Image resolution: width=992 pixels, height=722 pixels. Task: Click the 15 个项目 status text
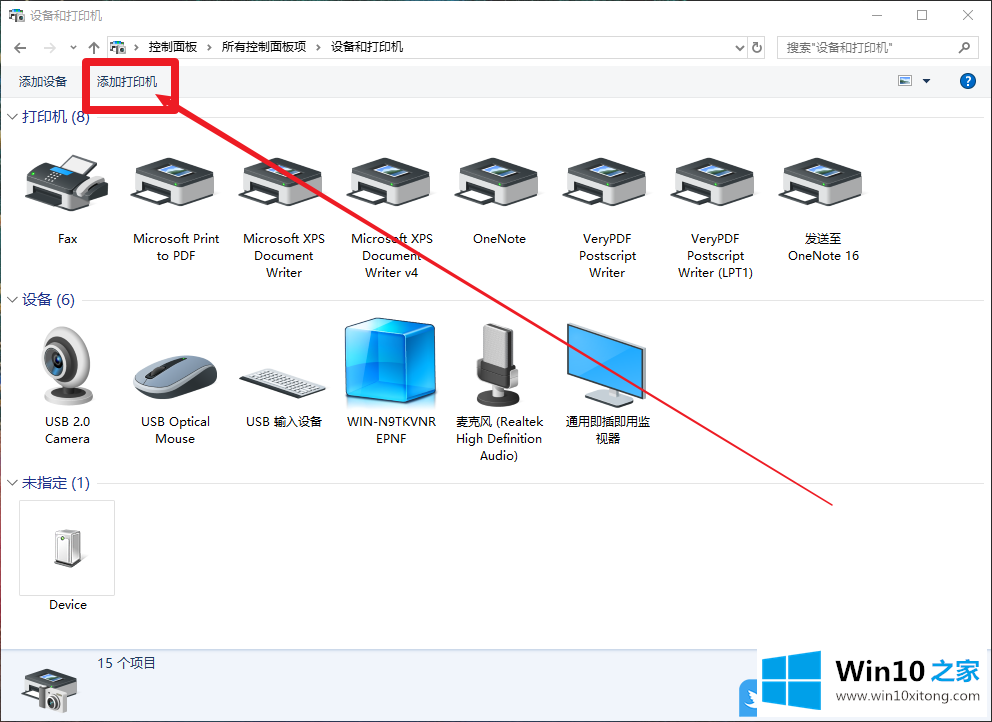tap(126, 663)
